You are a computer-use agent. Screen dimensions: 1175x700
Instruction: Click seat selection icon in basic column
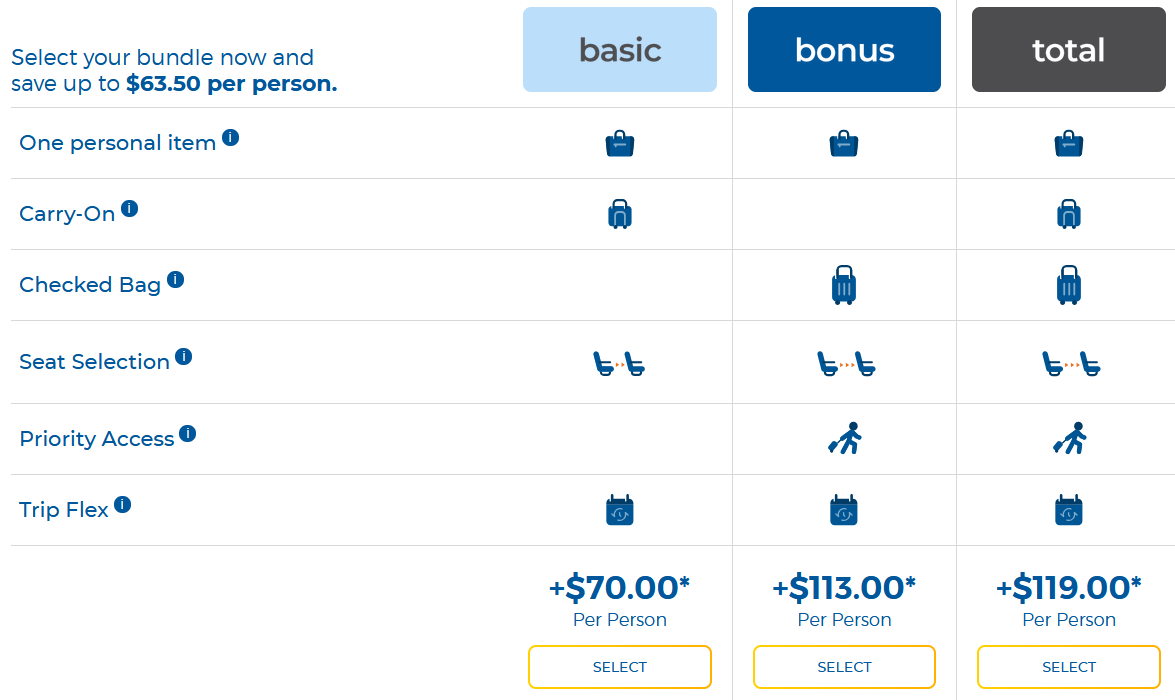point(619,364)
